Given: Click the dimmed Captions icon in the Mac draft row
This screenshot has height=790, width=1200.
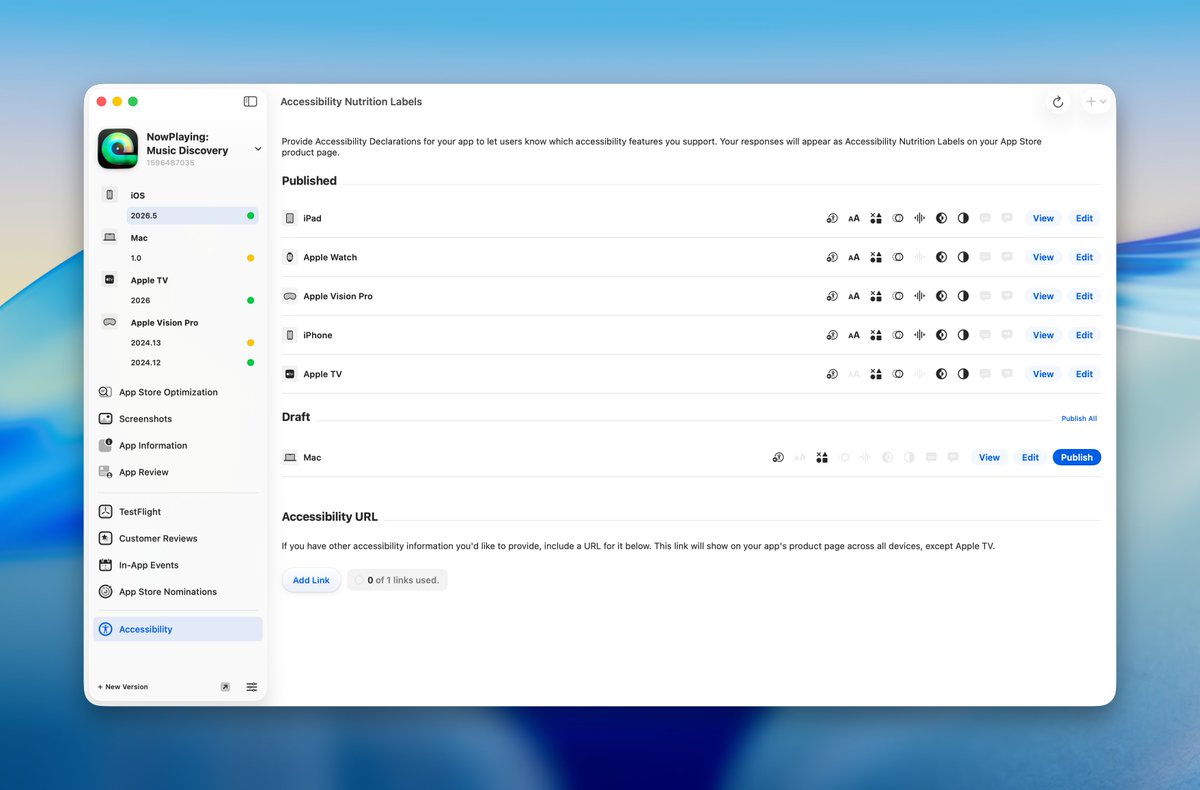Looking at the screenshot, I should (x=931, y=457).
